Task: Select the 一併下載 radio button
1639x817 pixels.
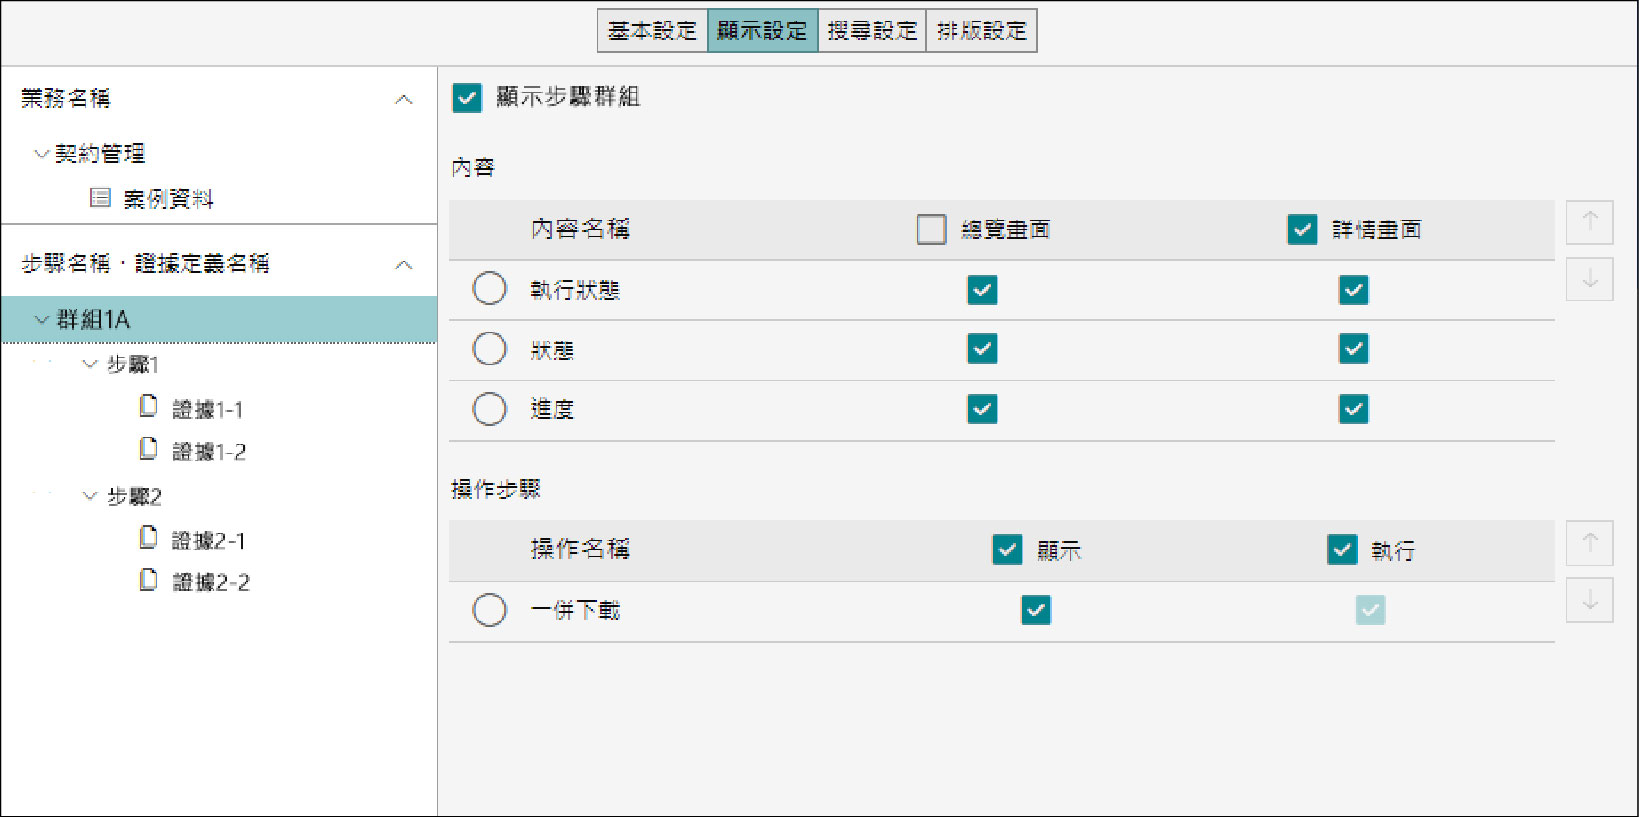Action: coord(489,610)
